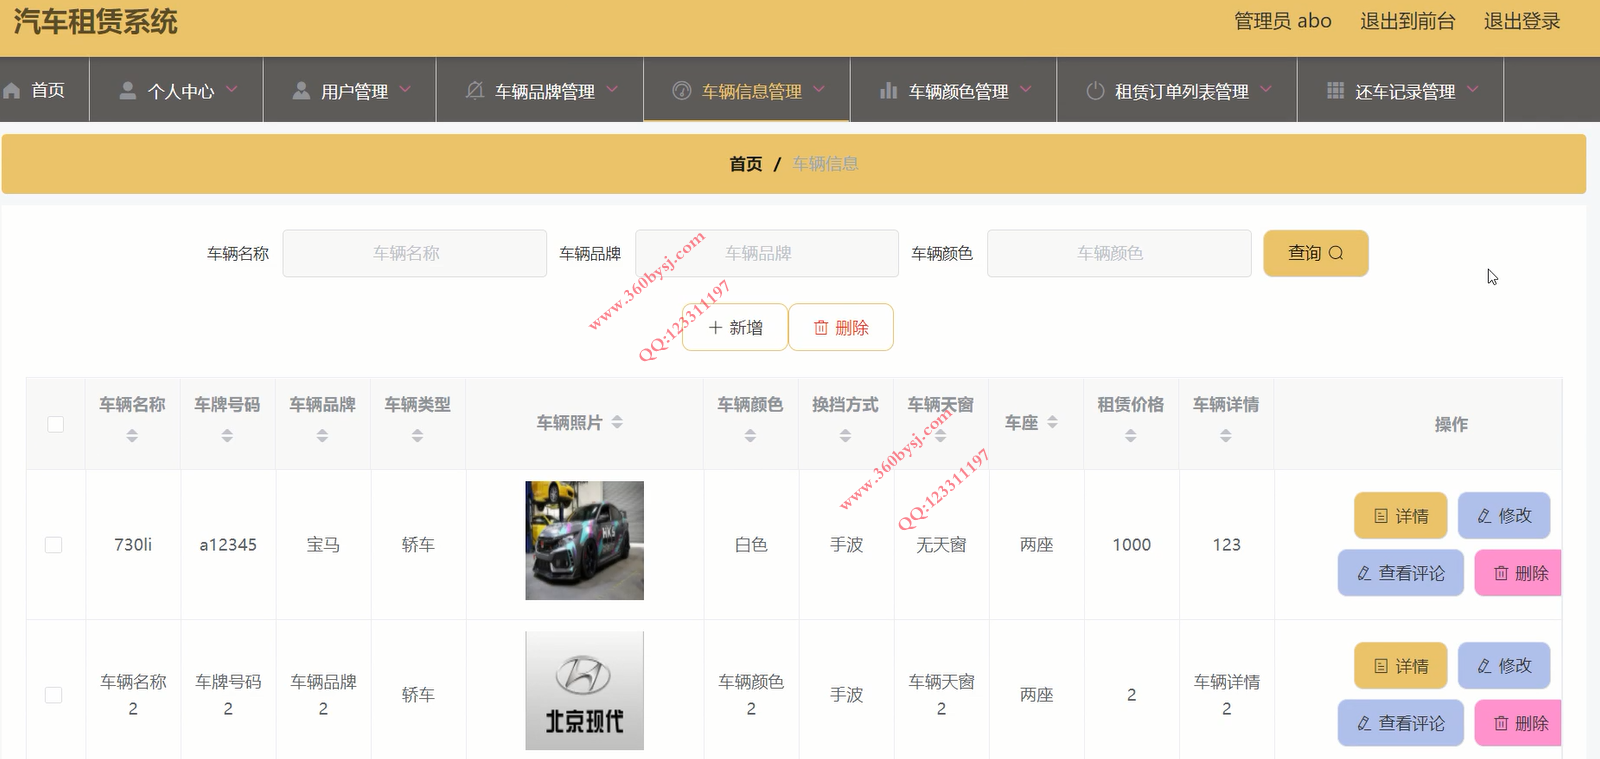1600x759 pixels.
Task: Click the plus icon in the 新增 button
Action: (x=715, y=327)
